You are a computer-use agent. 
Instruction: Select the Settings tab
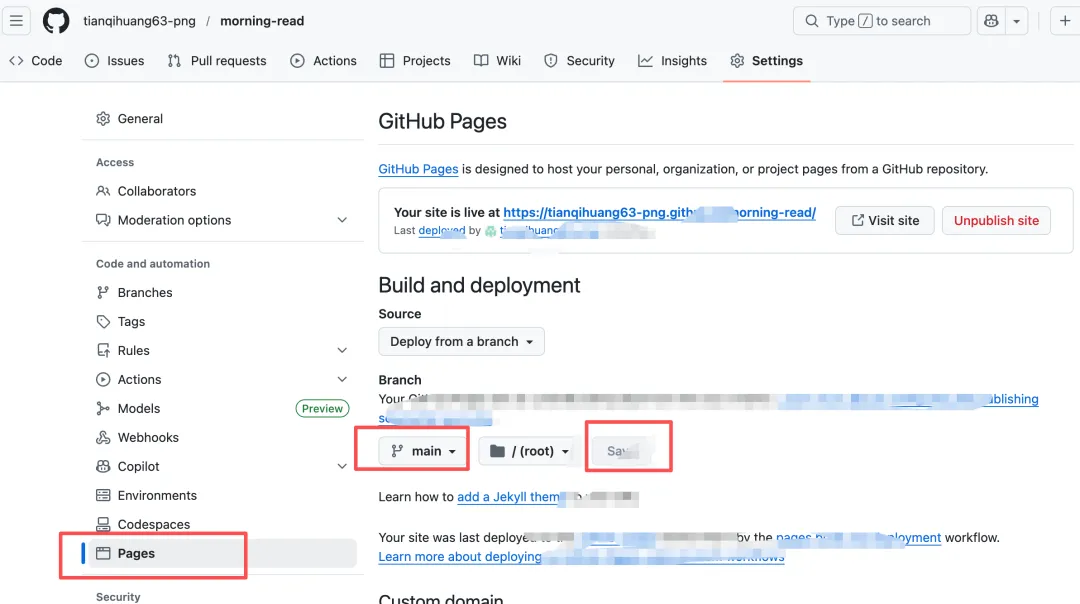[767, 61]
